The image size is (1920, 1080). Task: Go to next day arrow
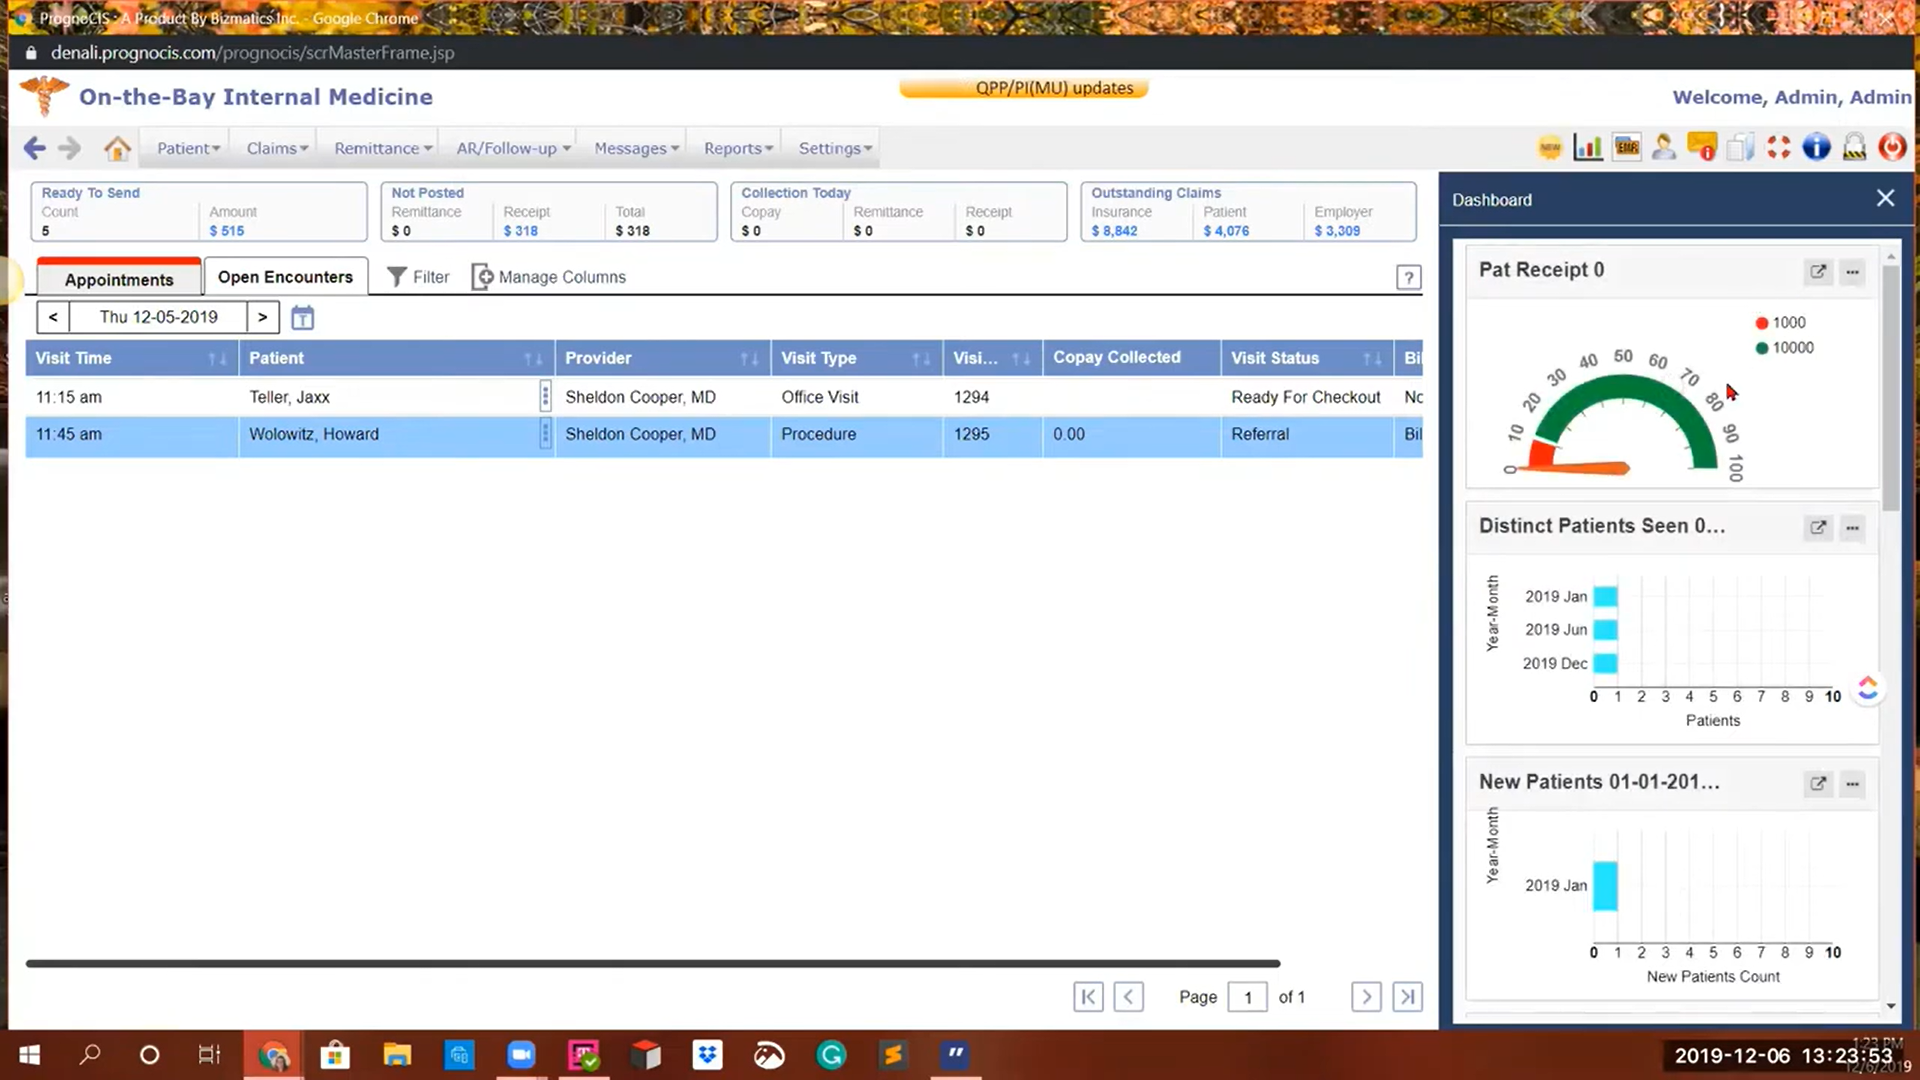point(262,317)
